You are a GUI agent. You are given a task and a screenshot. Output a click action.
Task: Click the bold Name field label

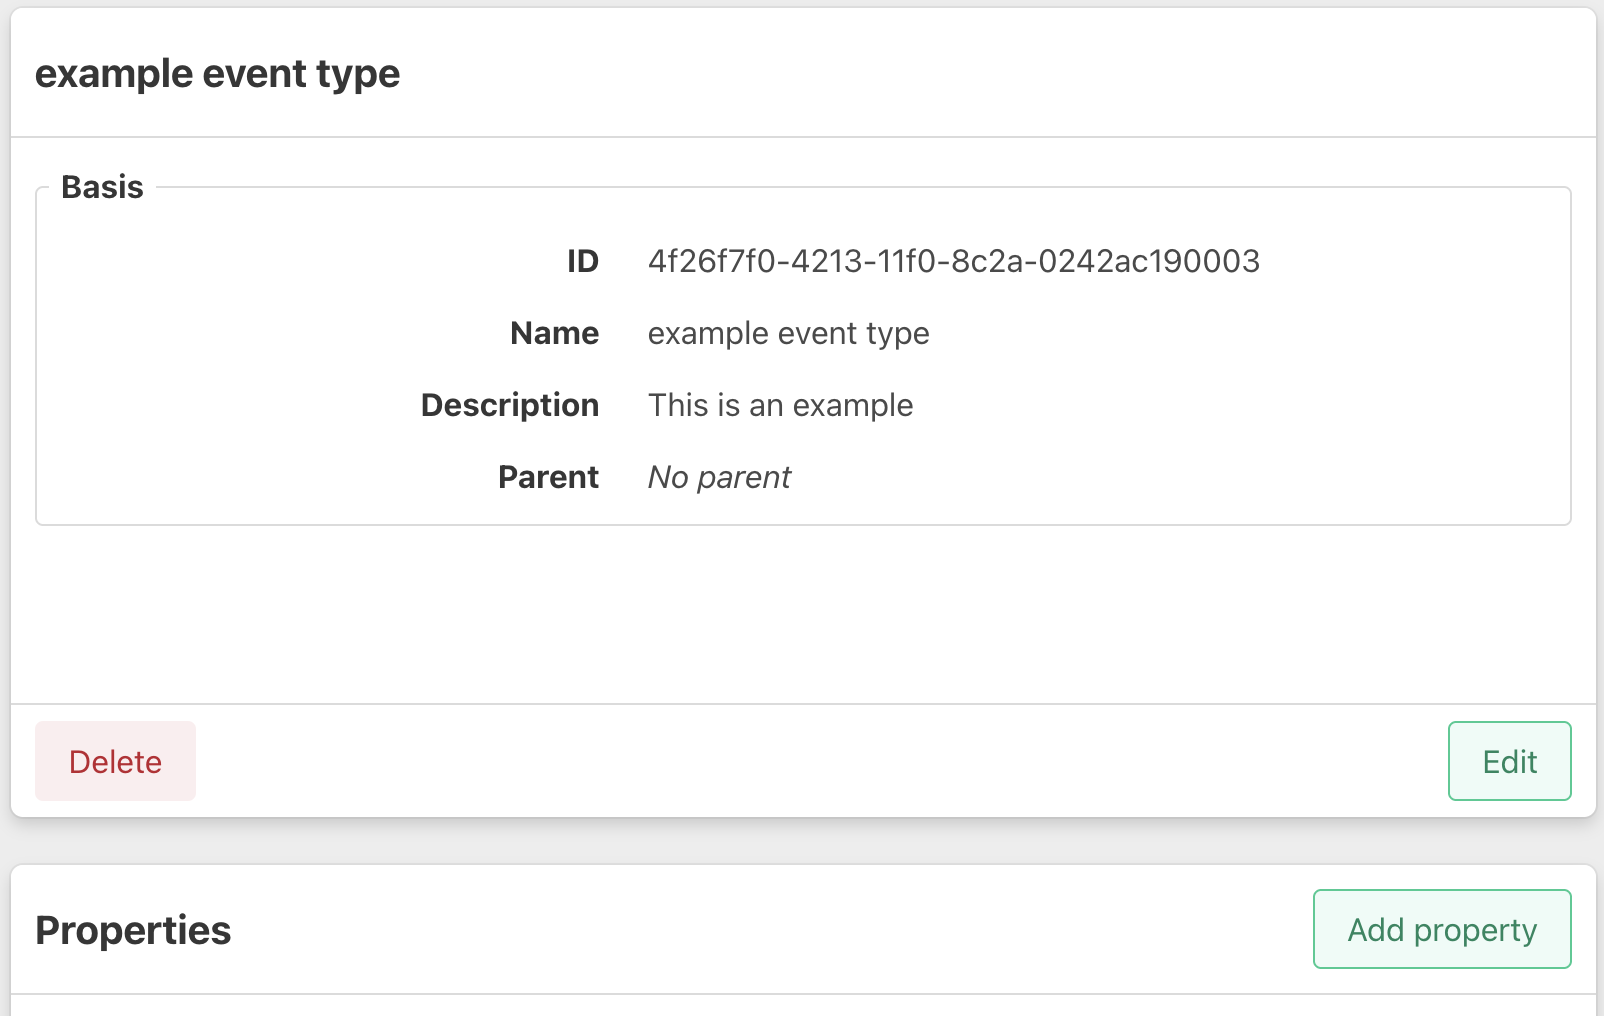coord(554,333)
